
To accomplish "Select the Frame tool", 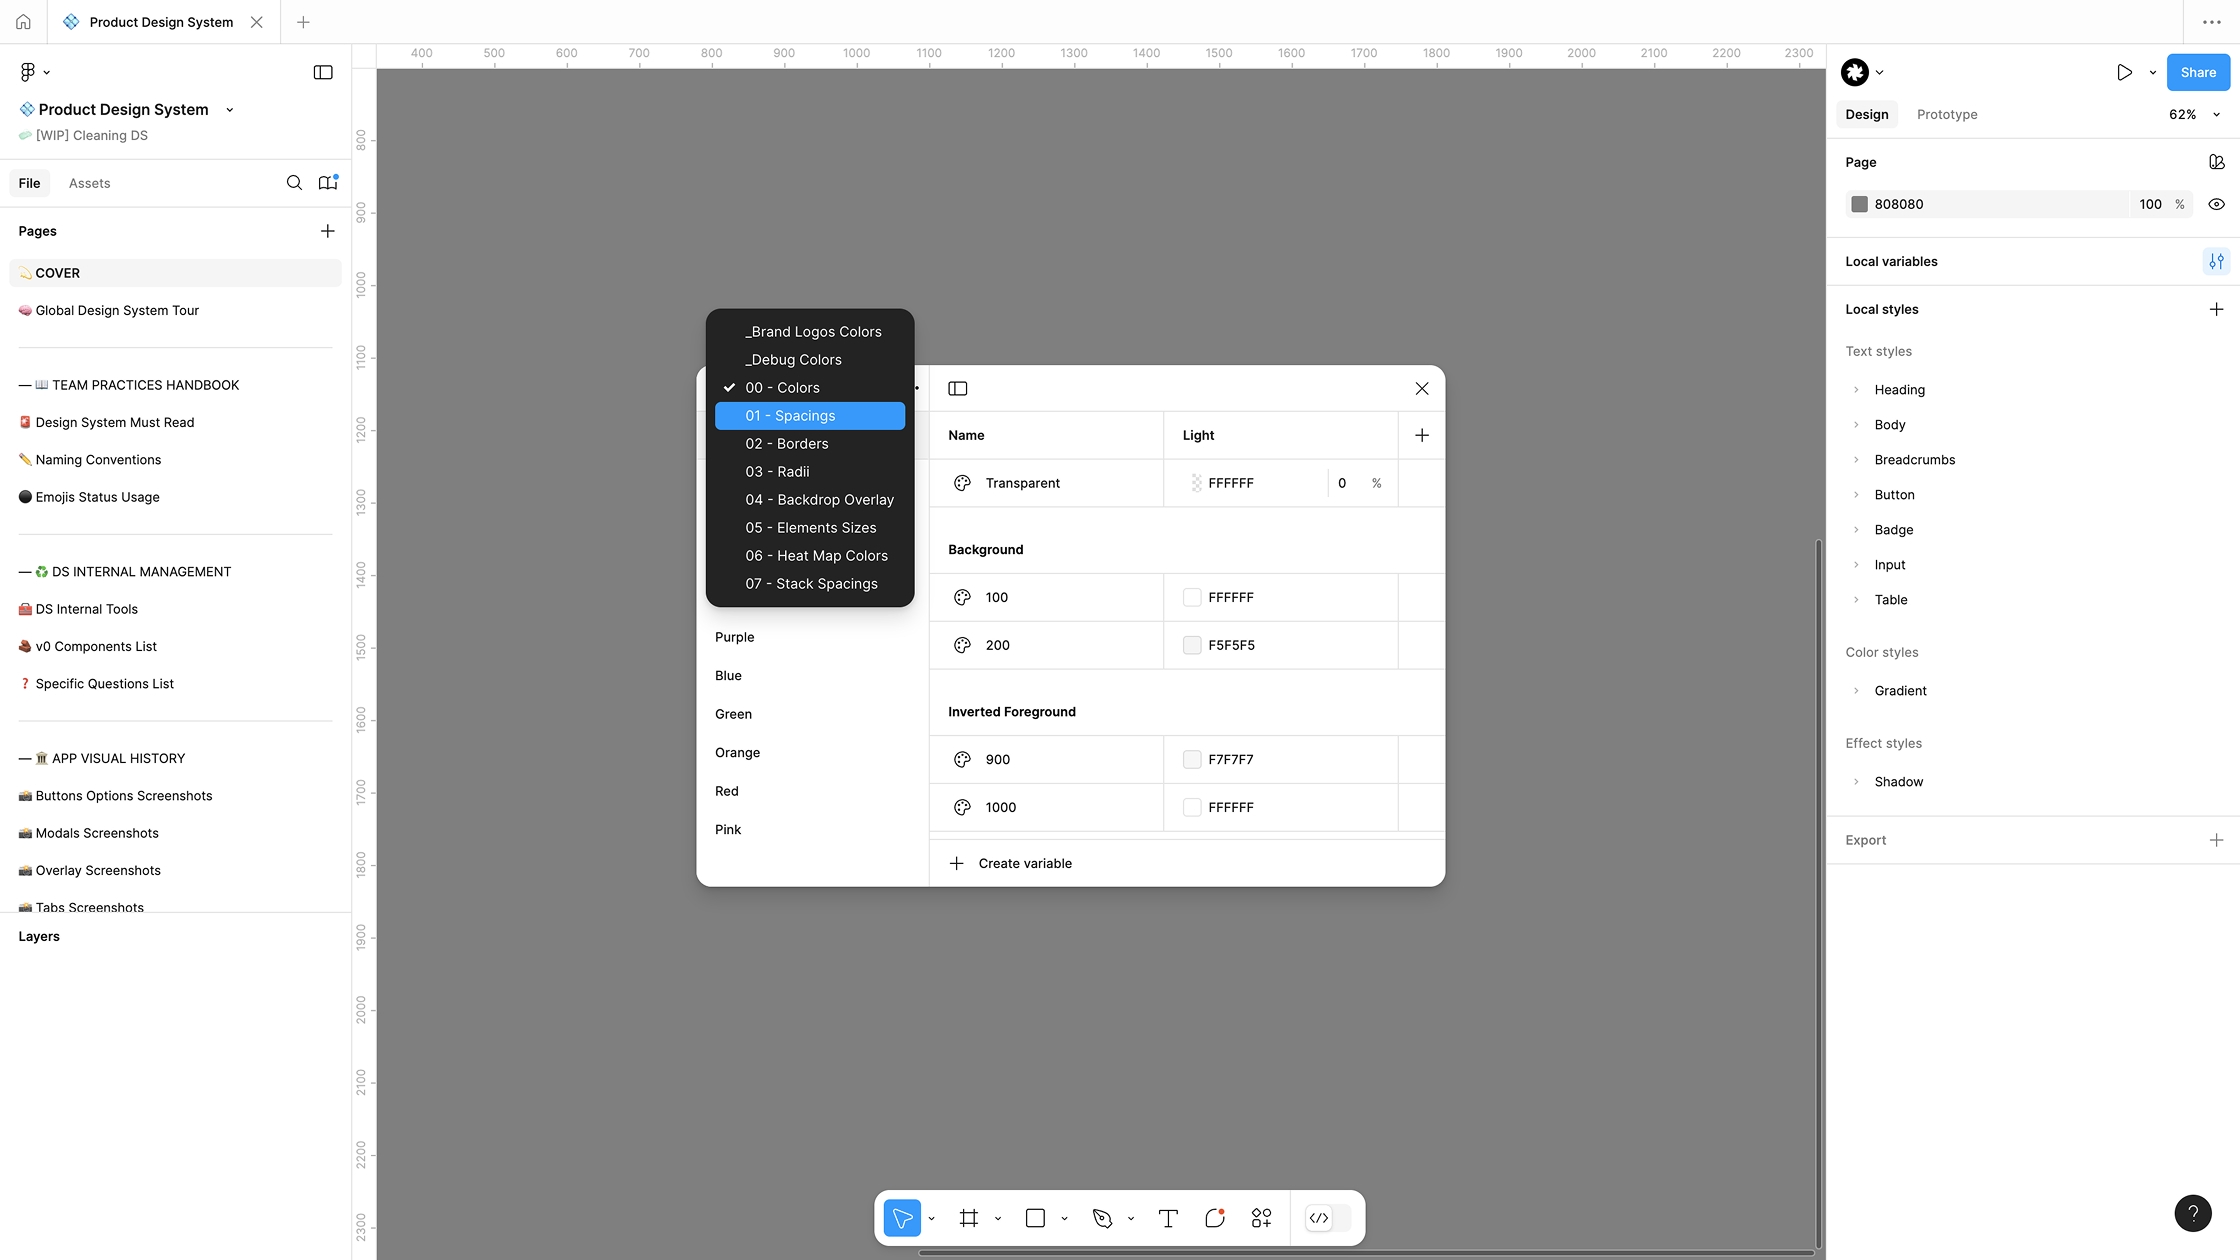I will pyautogui.click(x=968, y=1218).
